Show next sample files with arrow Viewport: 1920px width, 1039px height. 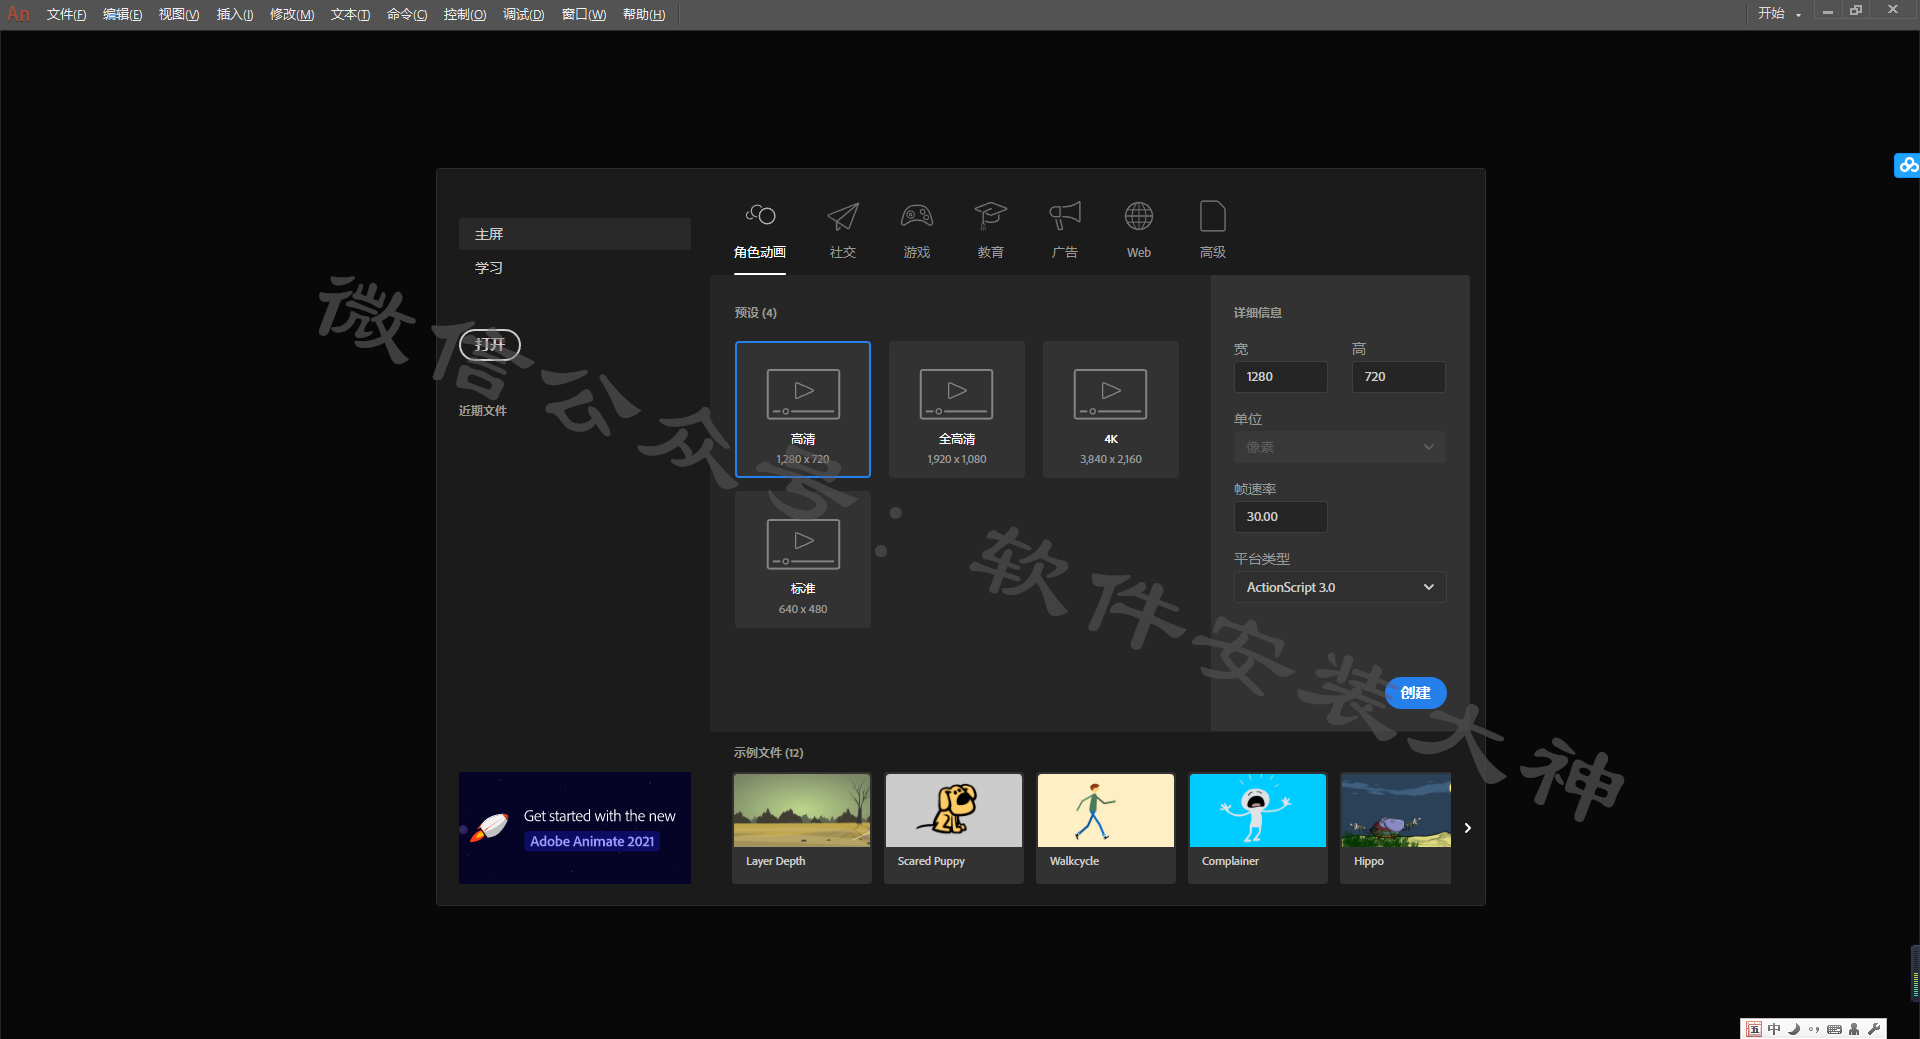(1467, 828)
